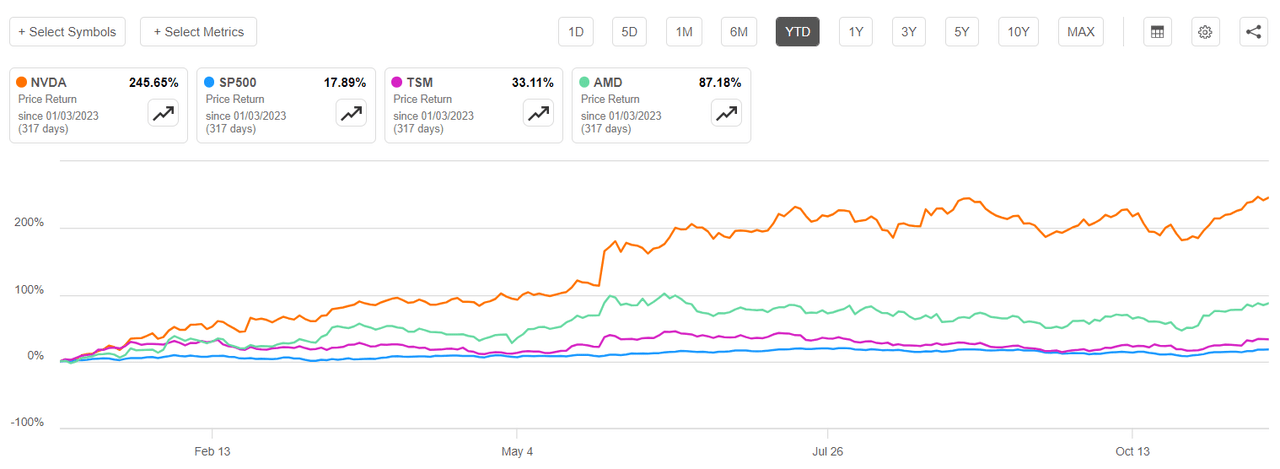The image size is (1280, 469).
Task: Click AMD trend chart icon
Action: [x=727, y=114]
